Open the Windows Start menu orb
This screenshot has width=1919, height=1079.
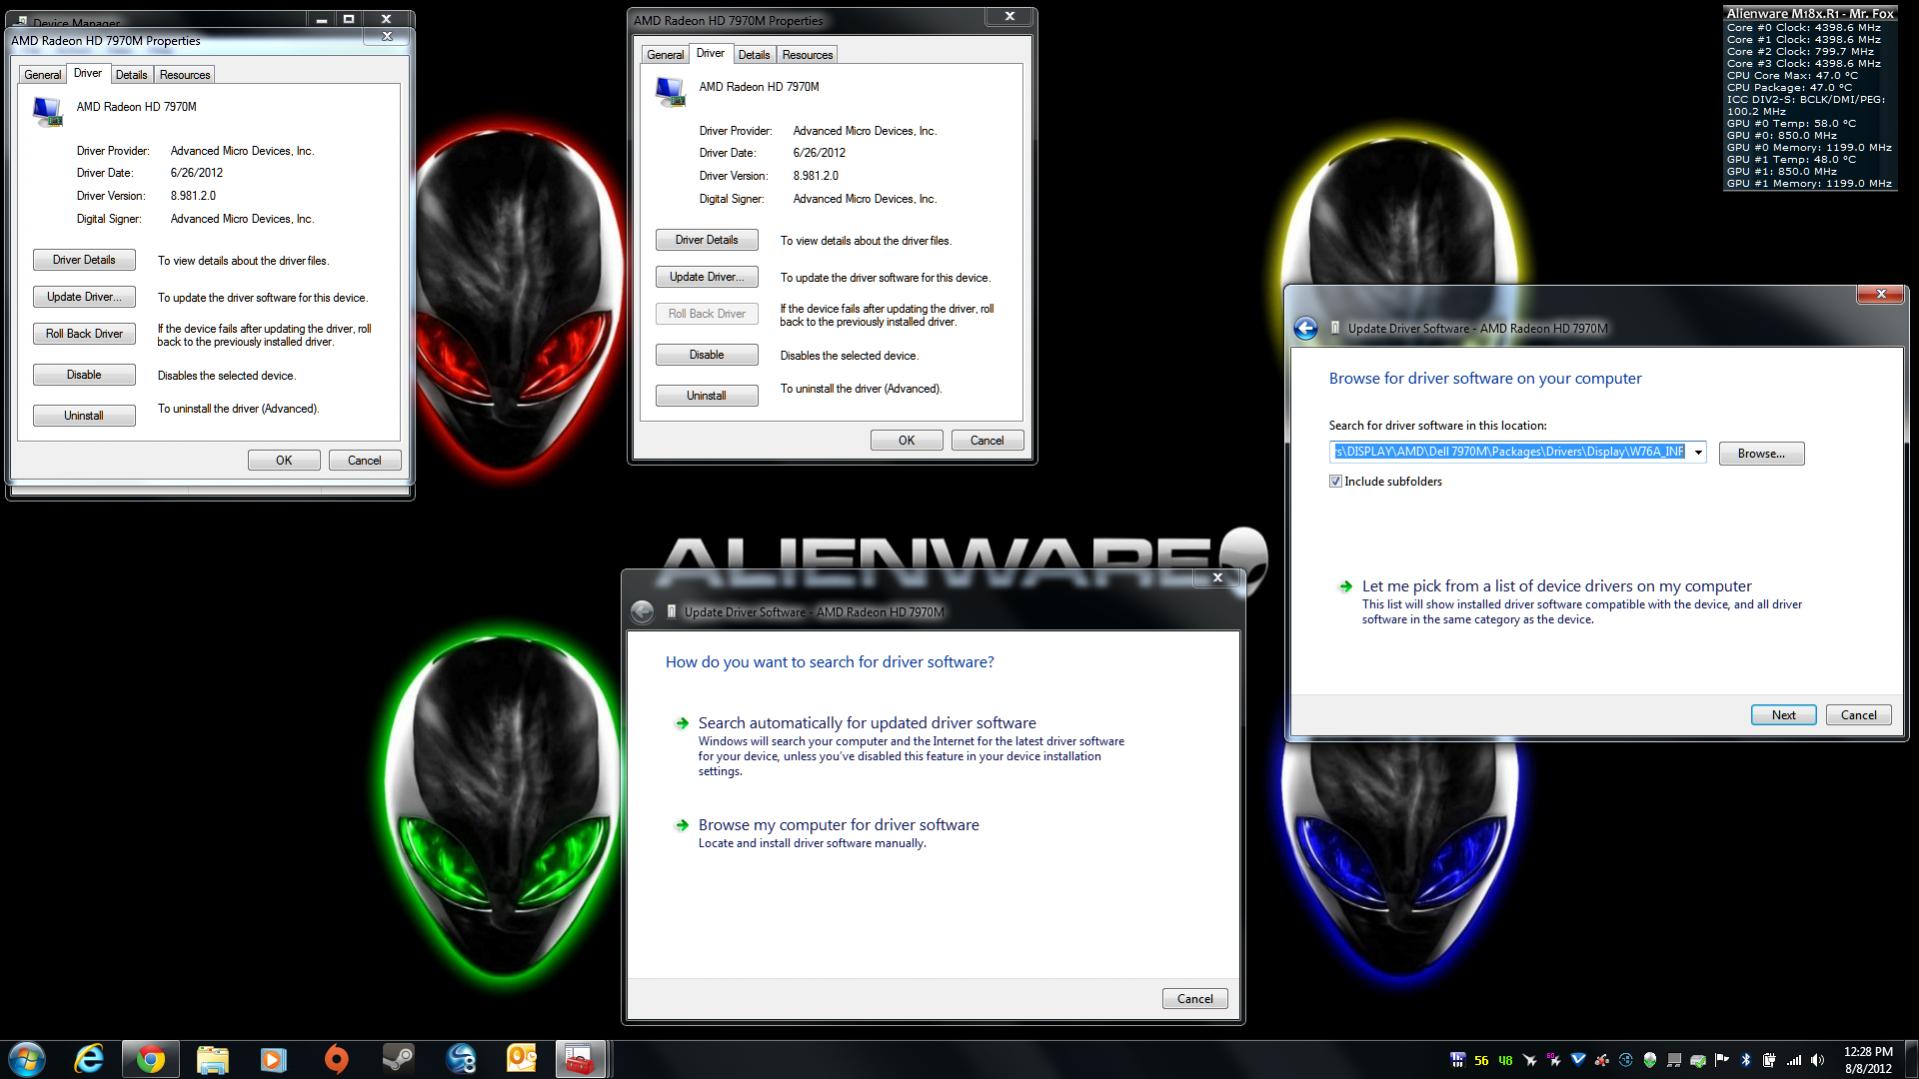point(27,1059)
